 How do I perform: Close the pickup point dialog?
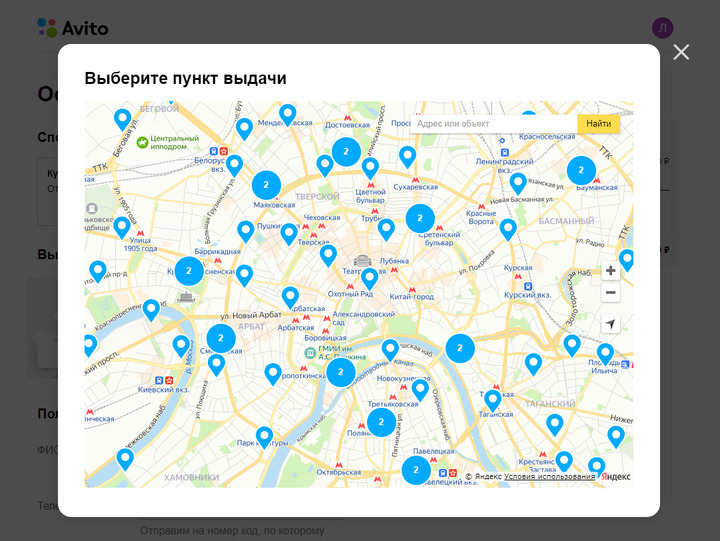[681, 52]
